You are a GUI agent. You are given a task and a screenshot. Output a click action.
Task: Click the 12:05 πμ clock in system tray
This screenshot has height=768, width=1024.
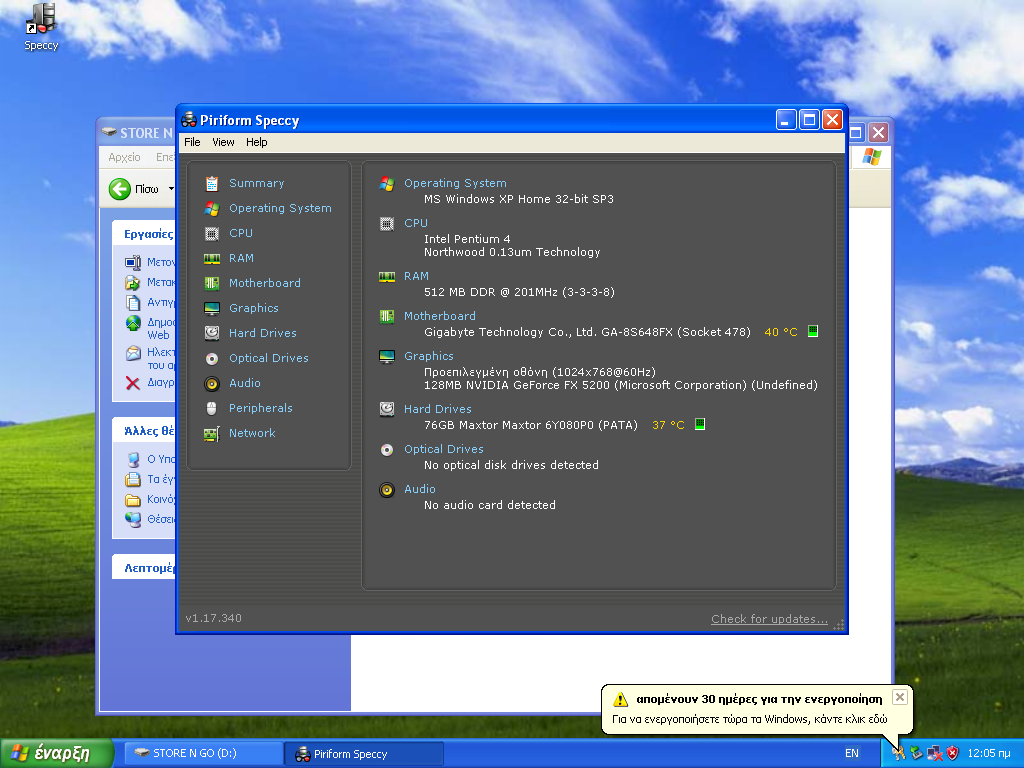point(989,754)
